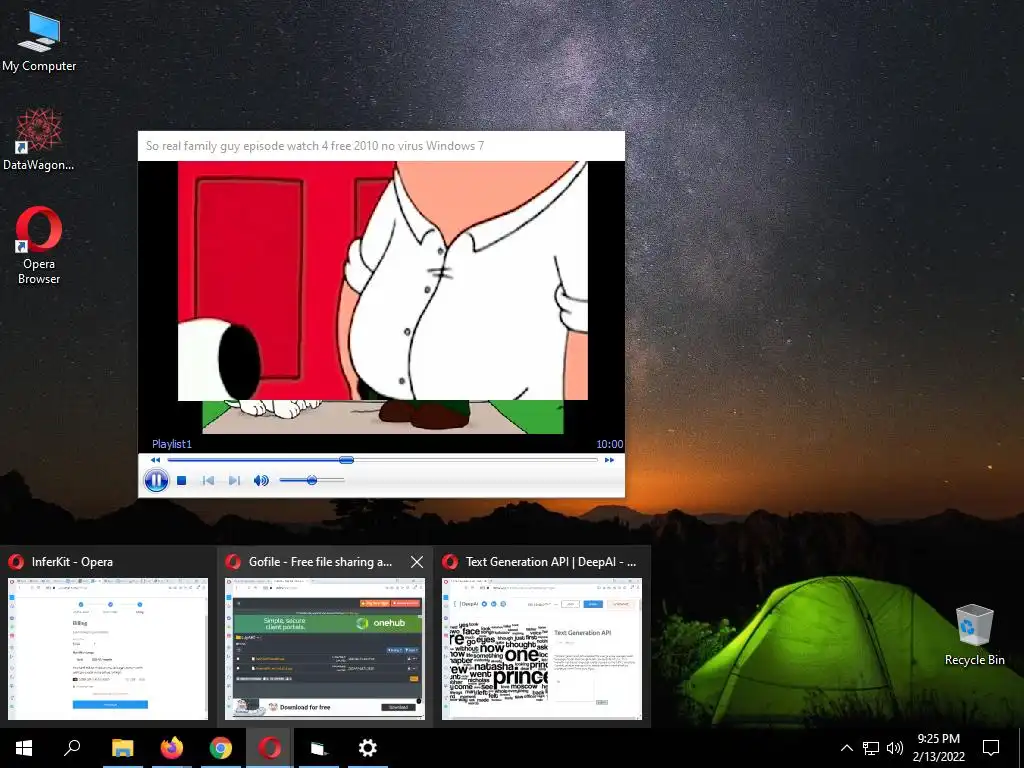Close the Gofile preview with its X
Screen dimensions: 1024x768
(417, 562)
